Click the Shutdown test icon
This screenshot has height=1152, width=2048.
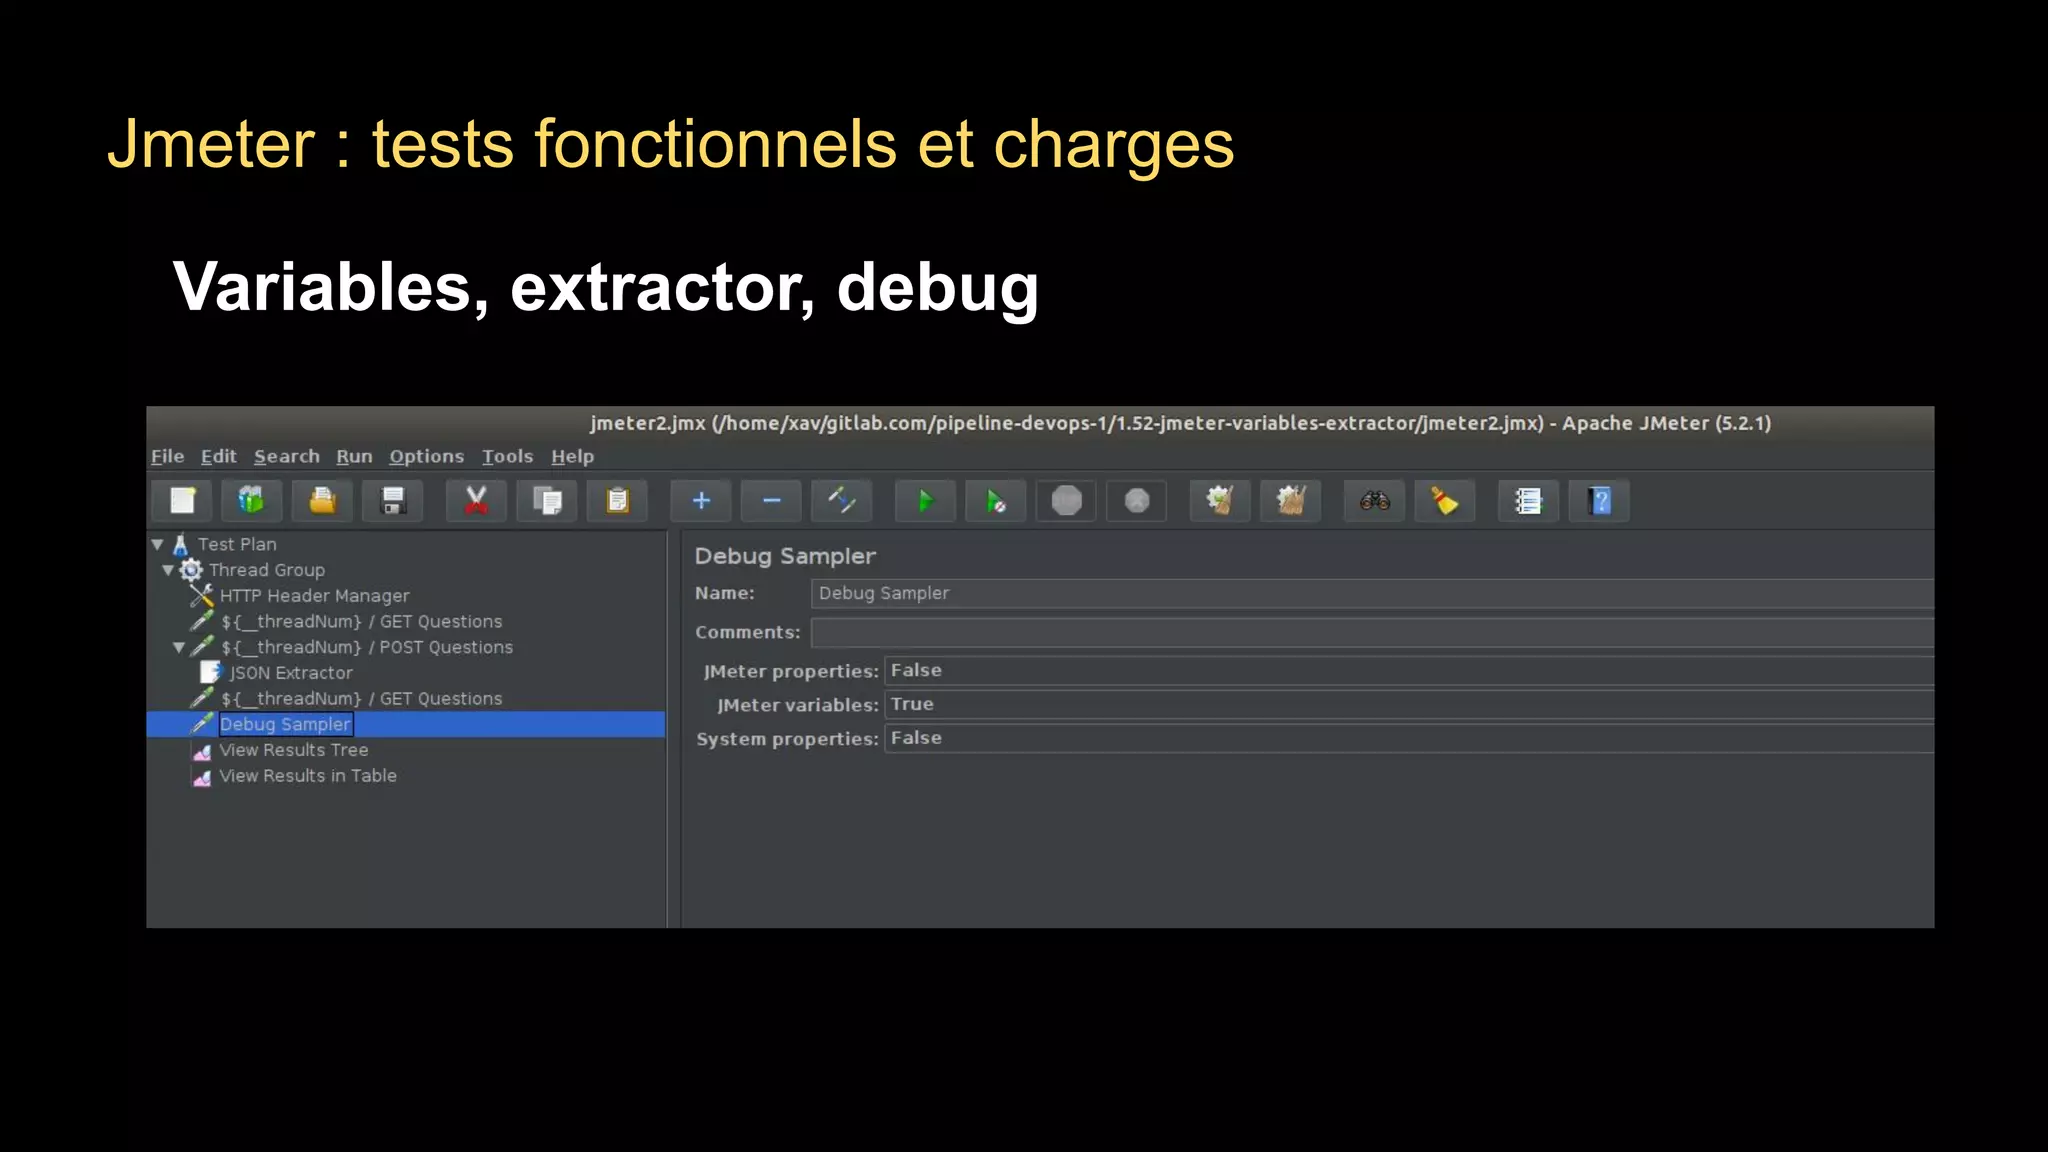tap(1137, 501)
